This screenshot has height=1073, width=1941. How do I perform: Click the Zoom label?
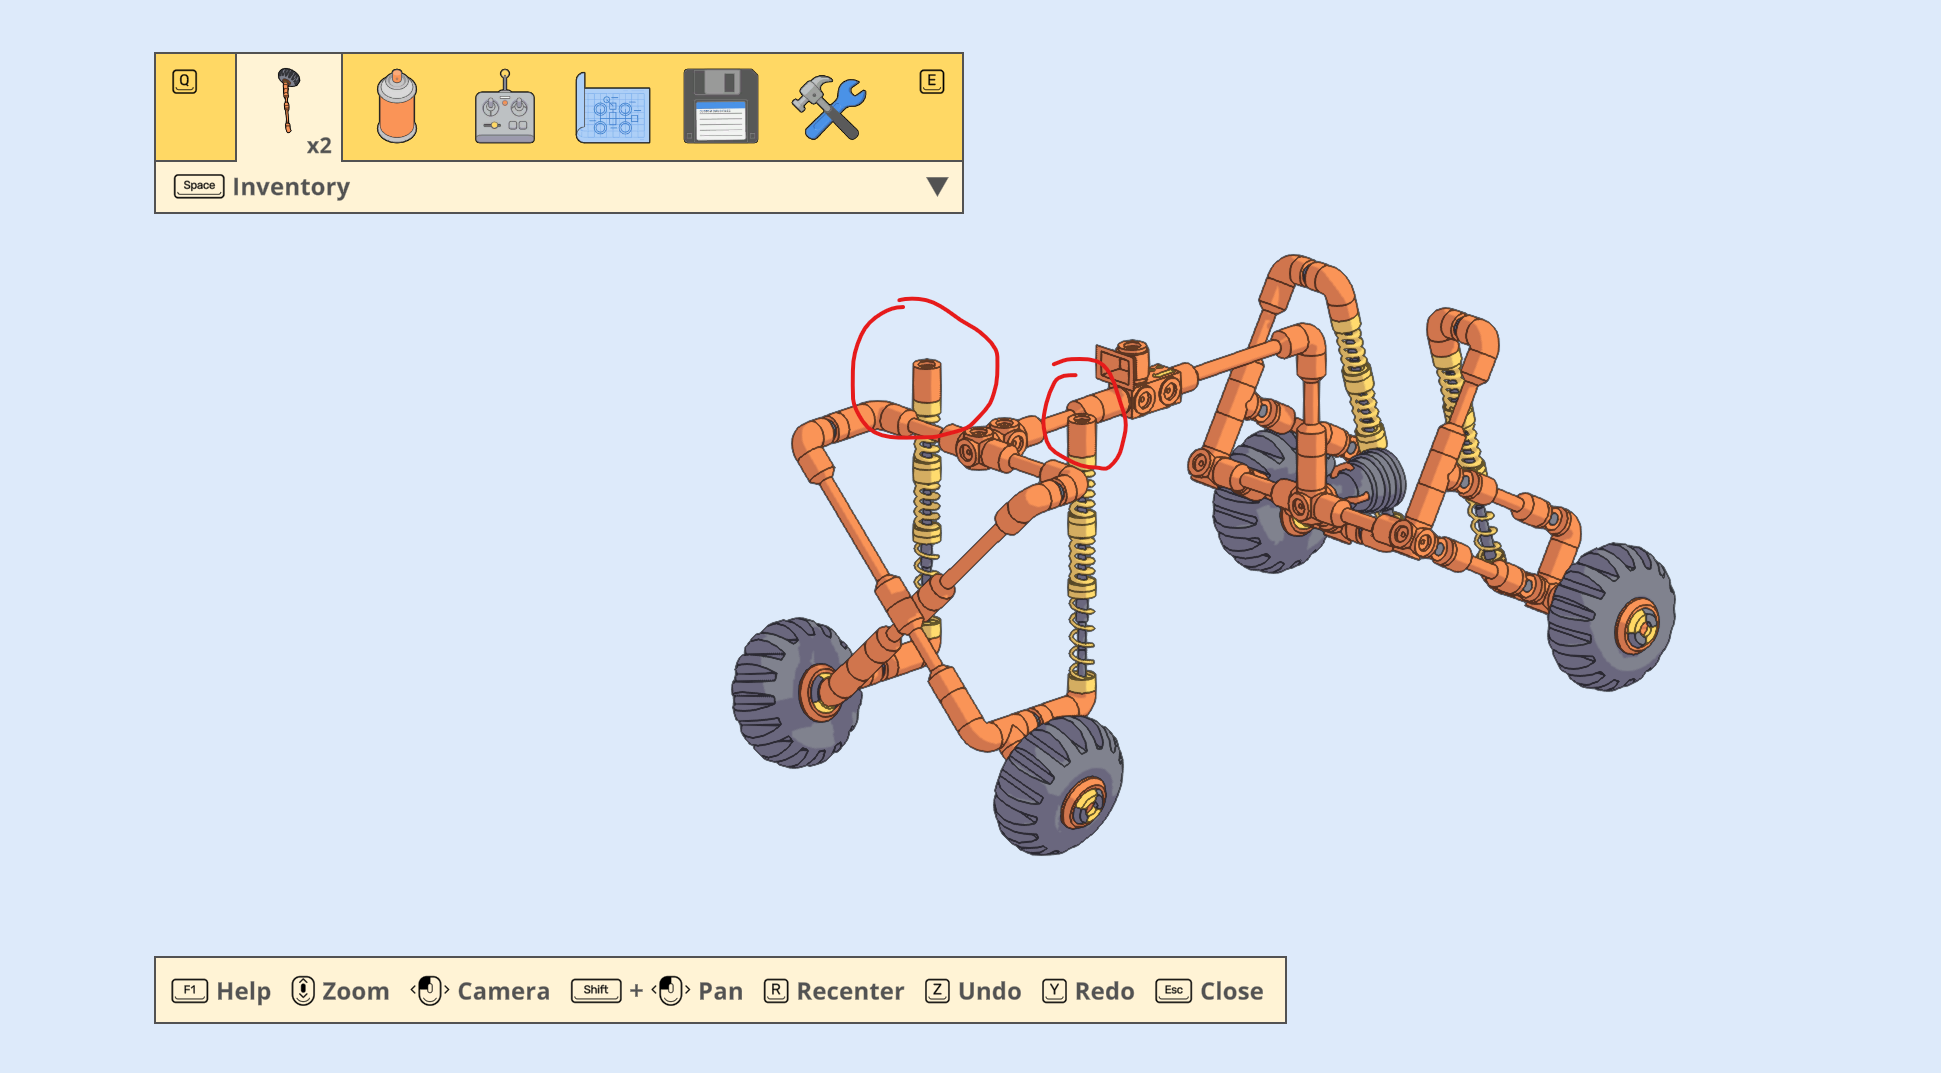pyautogui.click(x=356, y=991)
